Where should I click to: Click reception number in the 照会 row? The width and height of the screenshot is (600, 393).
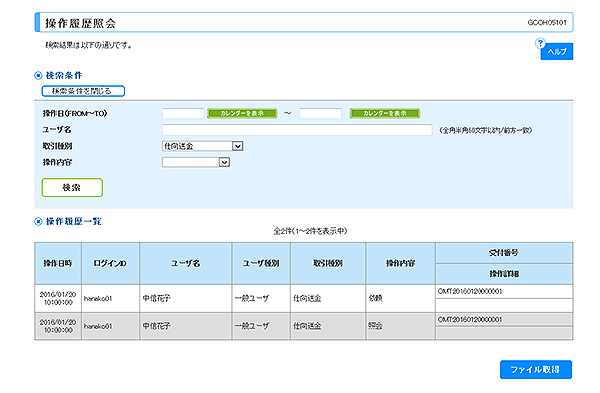(x=470, y=320)
